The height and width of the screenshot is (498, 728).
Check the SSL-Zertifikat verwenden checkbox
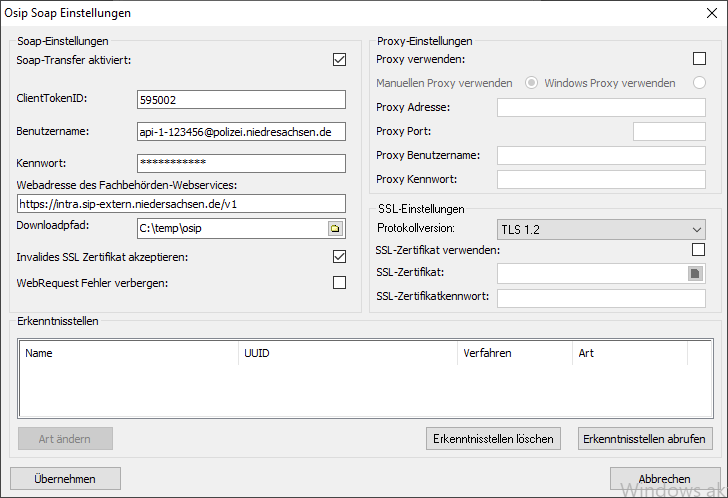tap(699, 250)
